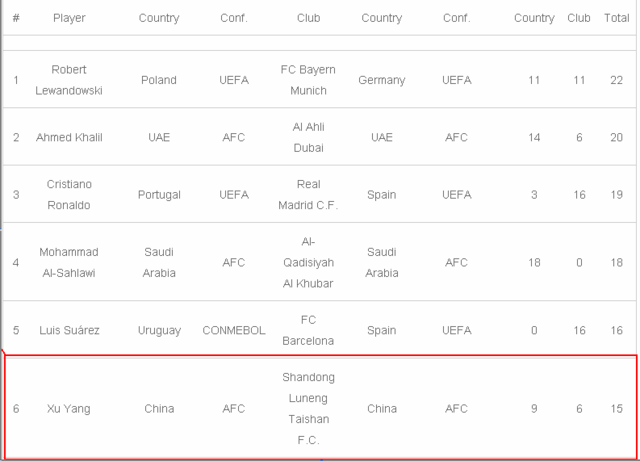Click the total value 22 for Lewandowski
This screenshot has width=640, height=461.
(x=616, y=78)
